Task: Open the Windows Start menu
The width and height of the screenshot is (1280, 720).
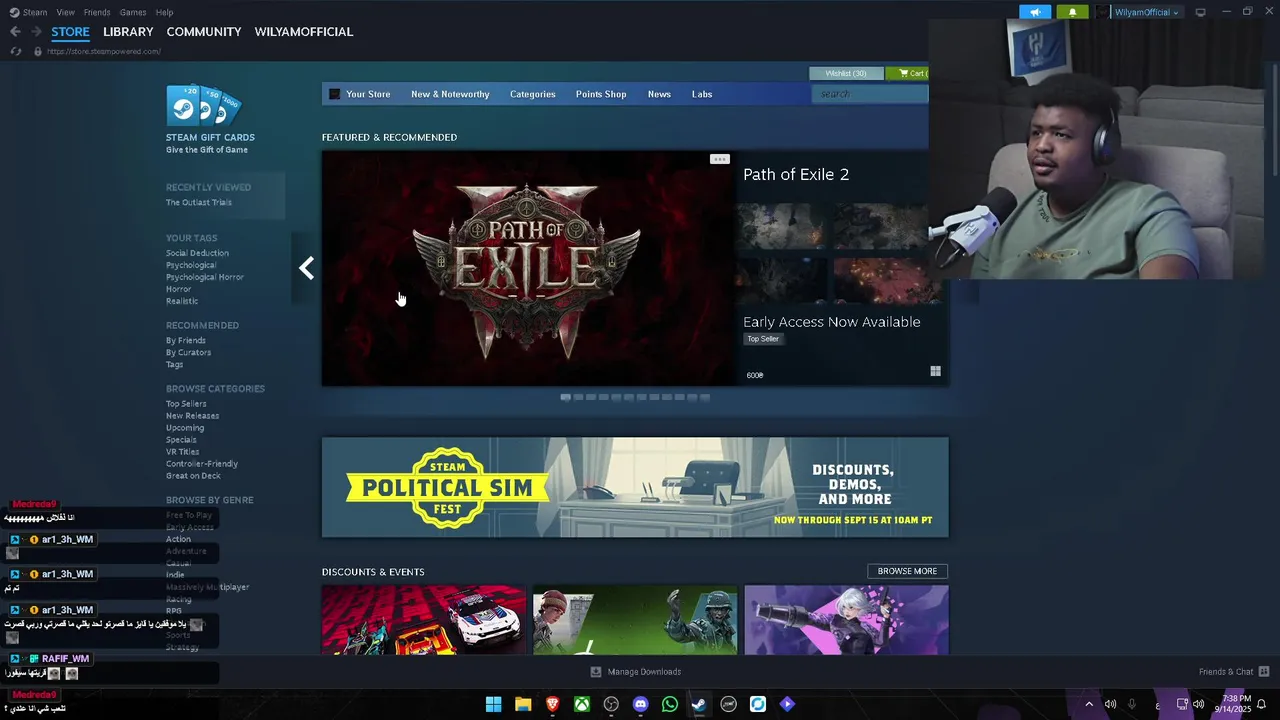Action: [x=493, y=704]
